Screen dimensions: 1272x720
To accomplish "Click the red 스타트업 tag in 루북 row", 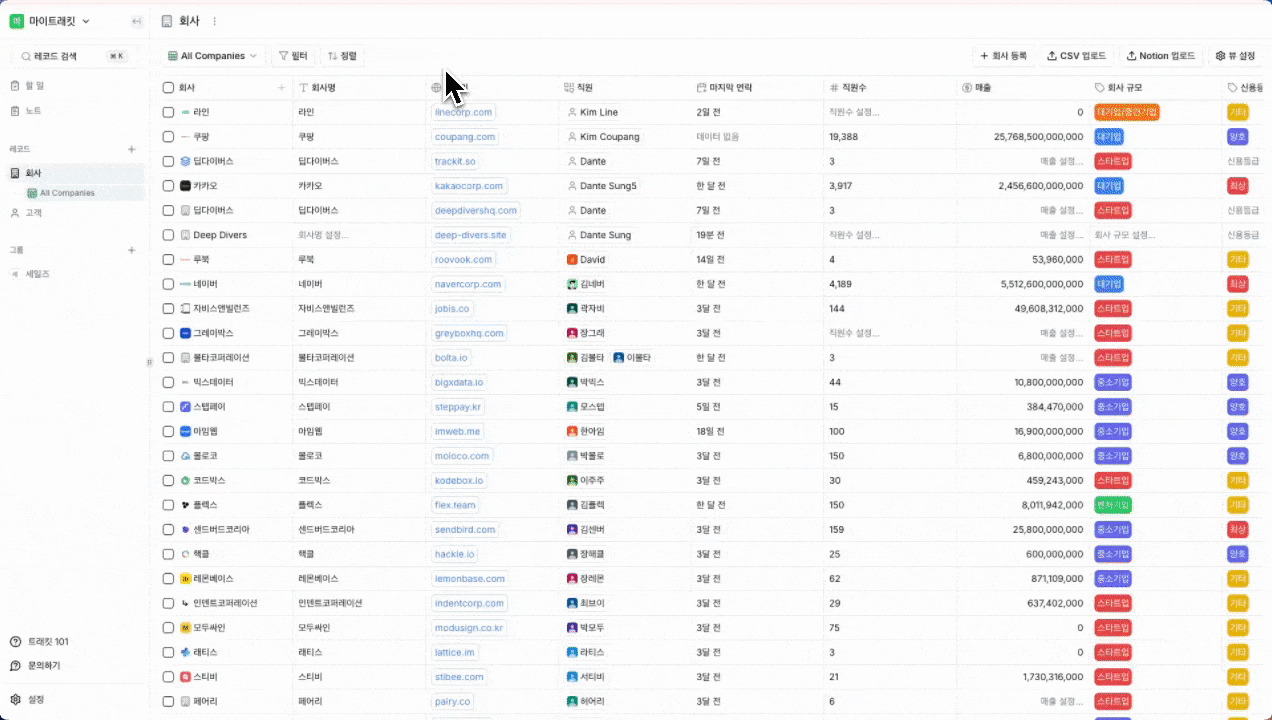I will [1112, 260].
